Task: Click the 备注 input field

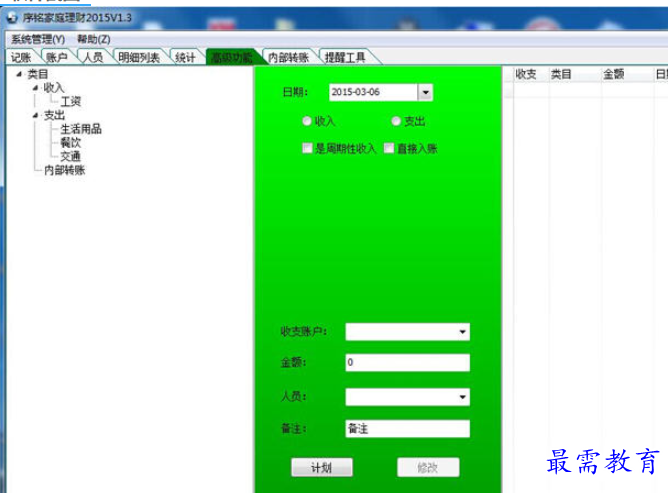Action: 408,429
